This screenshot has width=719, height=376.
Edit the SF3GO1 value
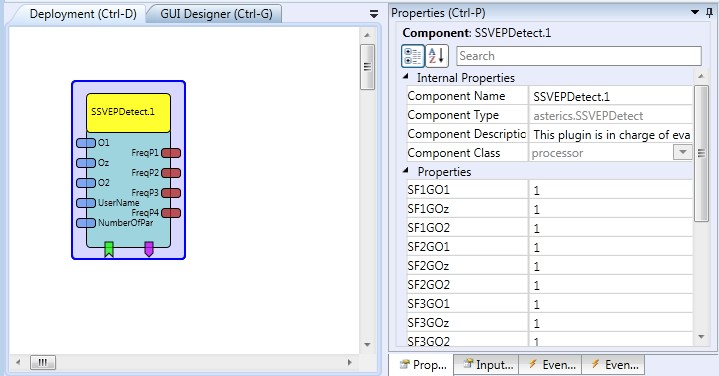611,304
